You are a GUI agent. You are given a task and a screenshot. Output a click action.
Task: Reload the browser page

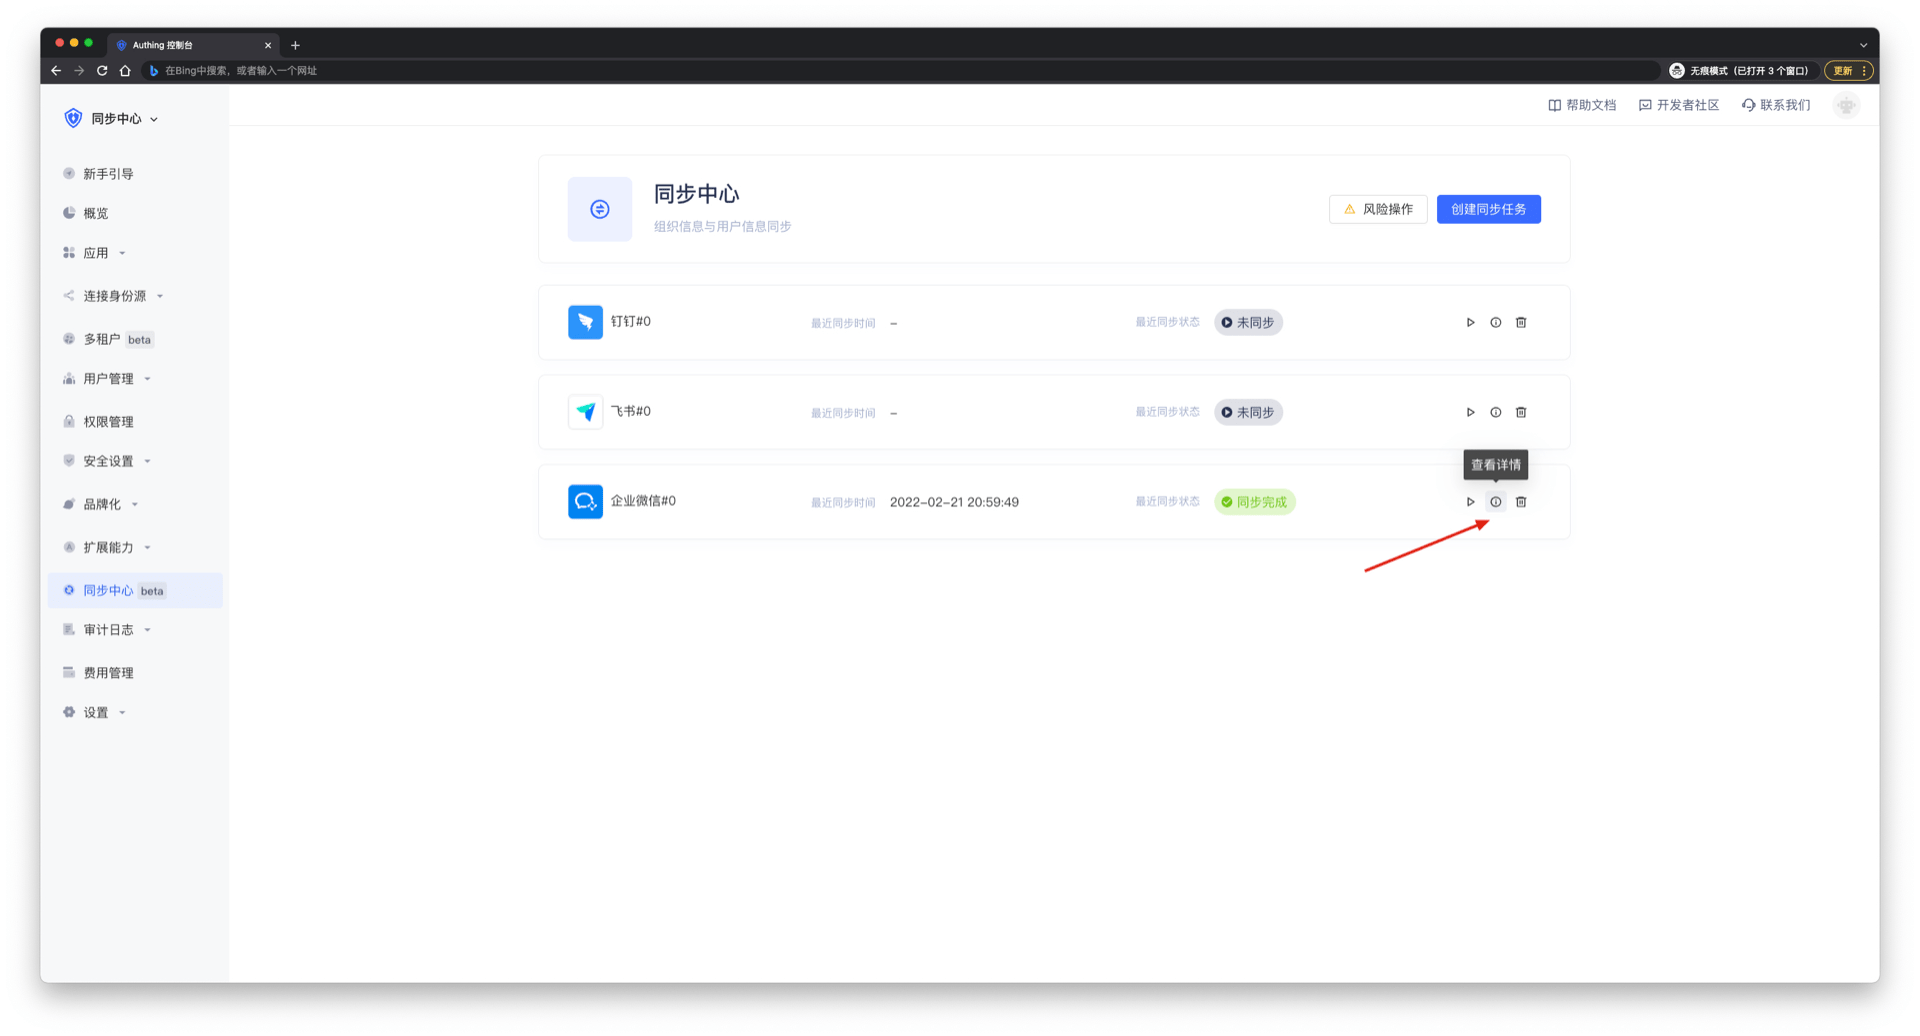pyautogui.click(x=102, y=71)
